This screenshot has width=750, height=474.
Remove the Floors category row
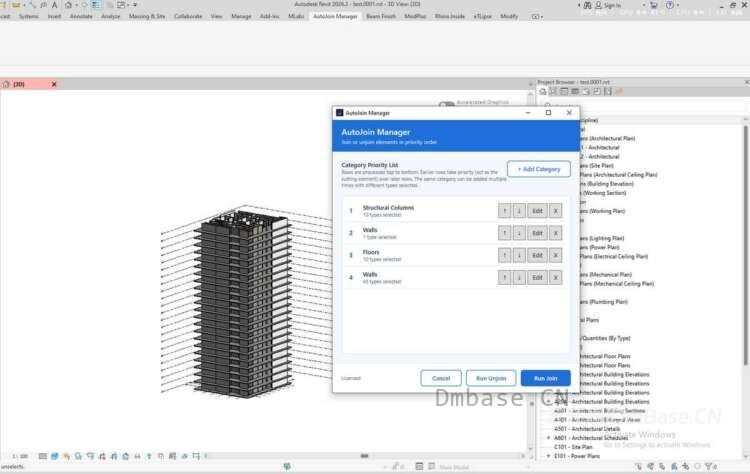[x=555, y=255]
